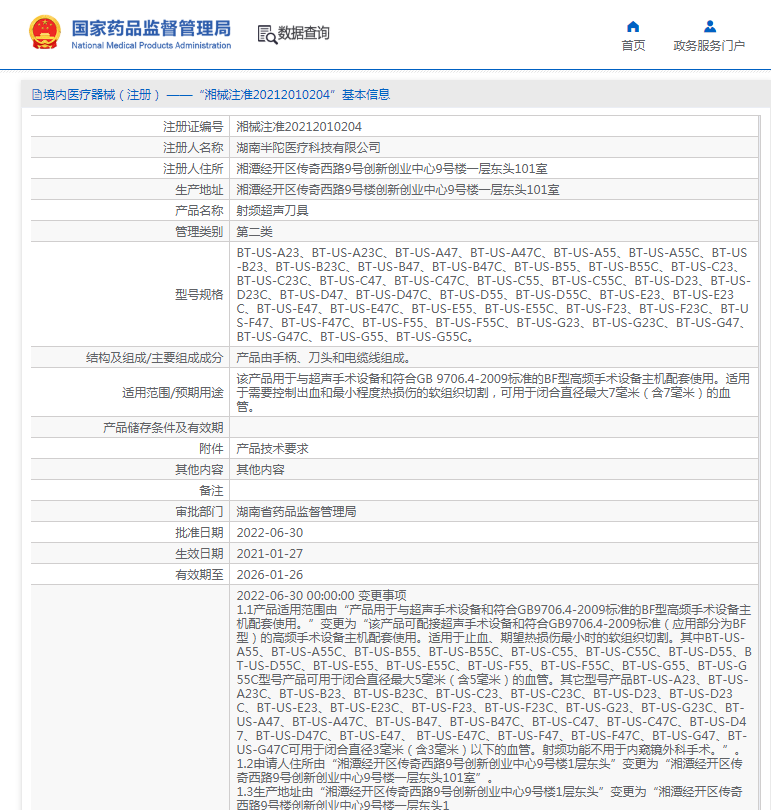The image size is (771, 810).
Task: Click the 审批部门 label
Action: [x=199, y=511]
